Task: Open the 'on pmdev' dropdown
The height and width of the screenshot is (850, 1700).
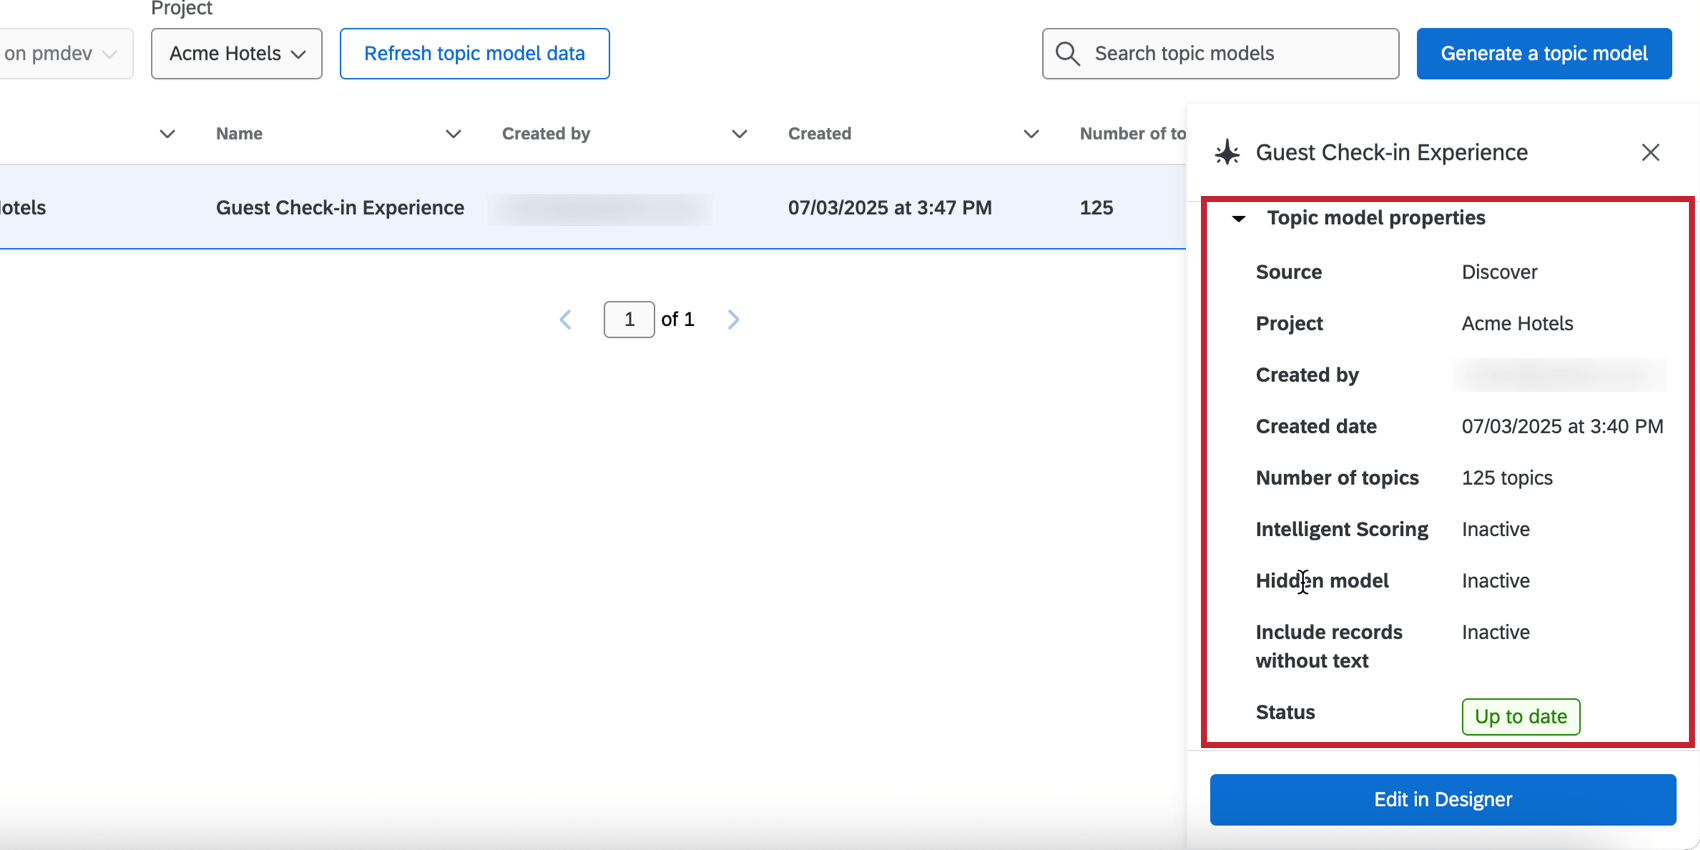Action: 62,54
